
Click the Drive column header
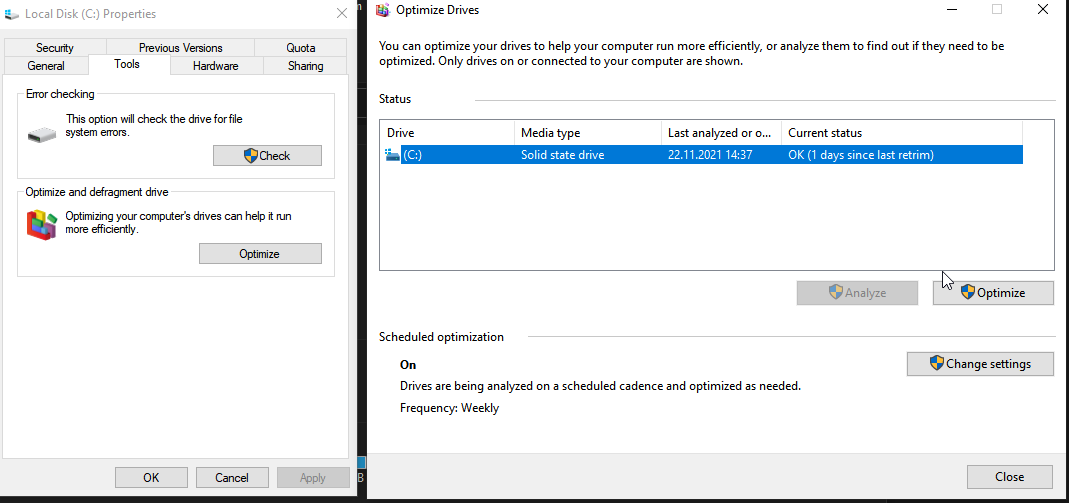pos(447,133)
